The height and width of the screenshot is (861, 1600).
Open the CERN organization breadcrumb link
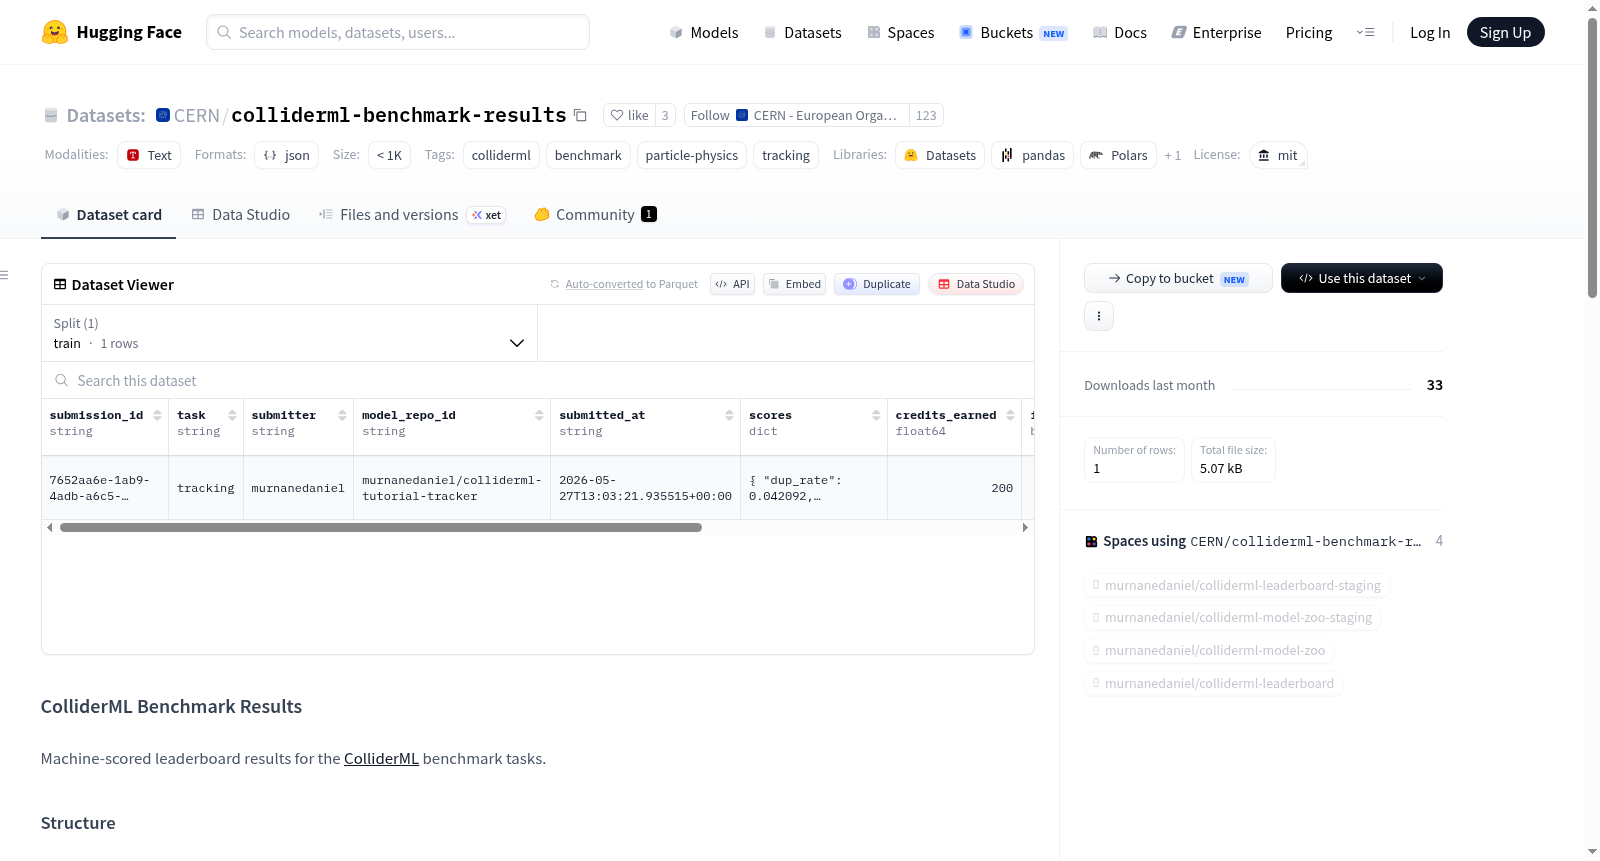pos(197,115)
